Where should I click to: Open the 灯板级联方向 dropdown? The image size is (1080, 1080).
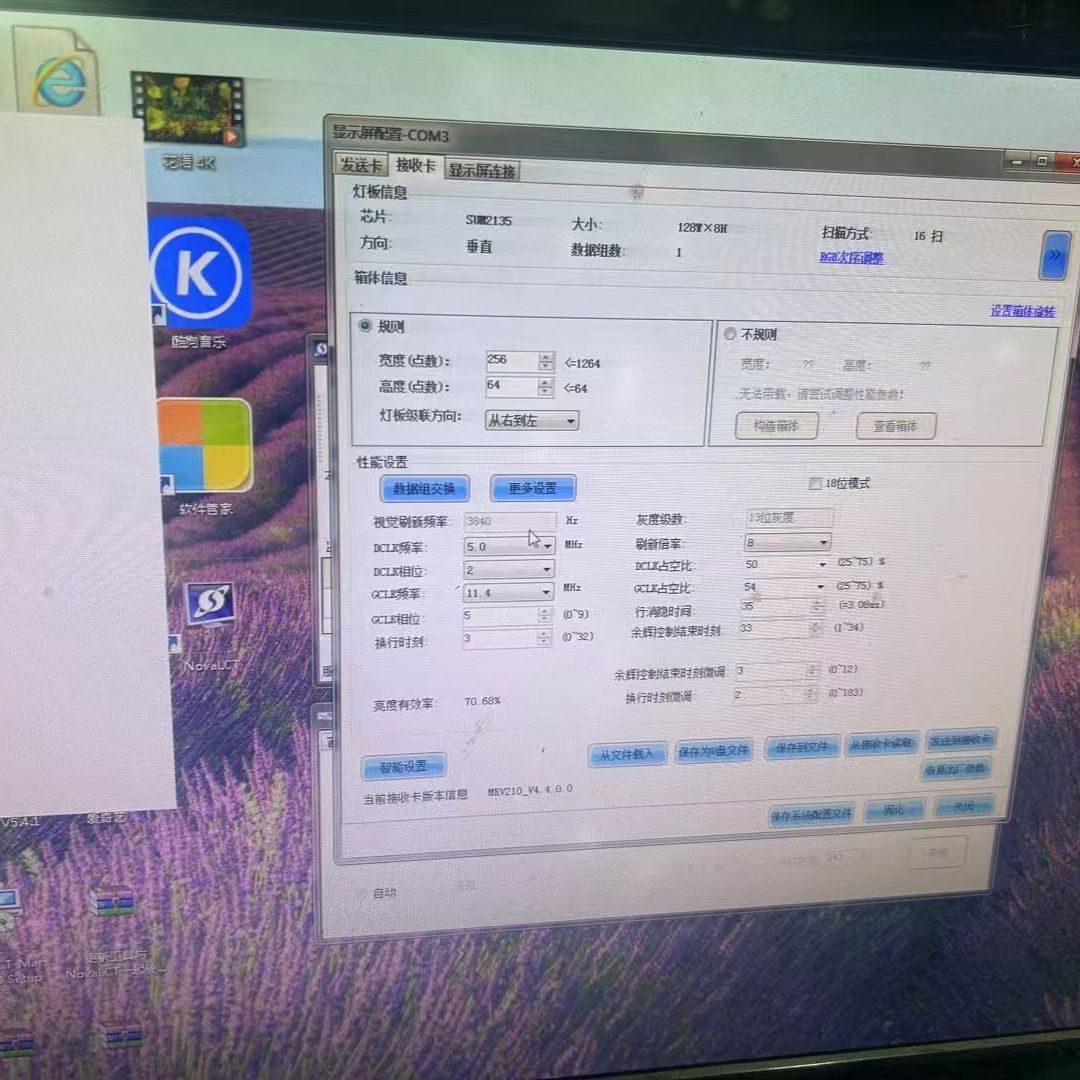[x=532, y=420]
